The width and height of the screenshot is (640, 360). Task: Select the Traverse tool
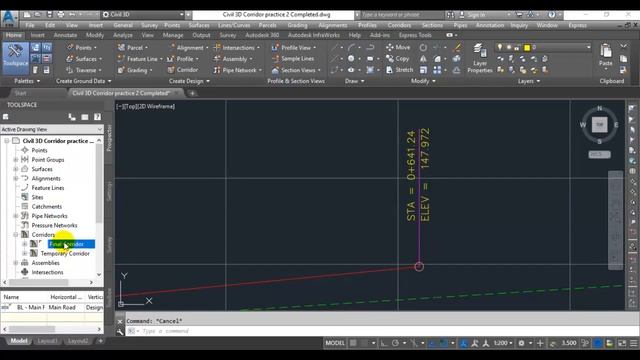pyautogui.click(x=83, y=70)
